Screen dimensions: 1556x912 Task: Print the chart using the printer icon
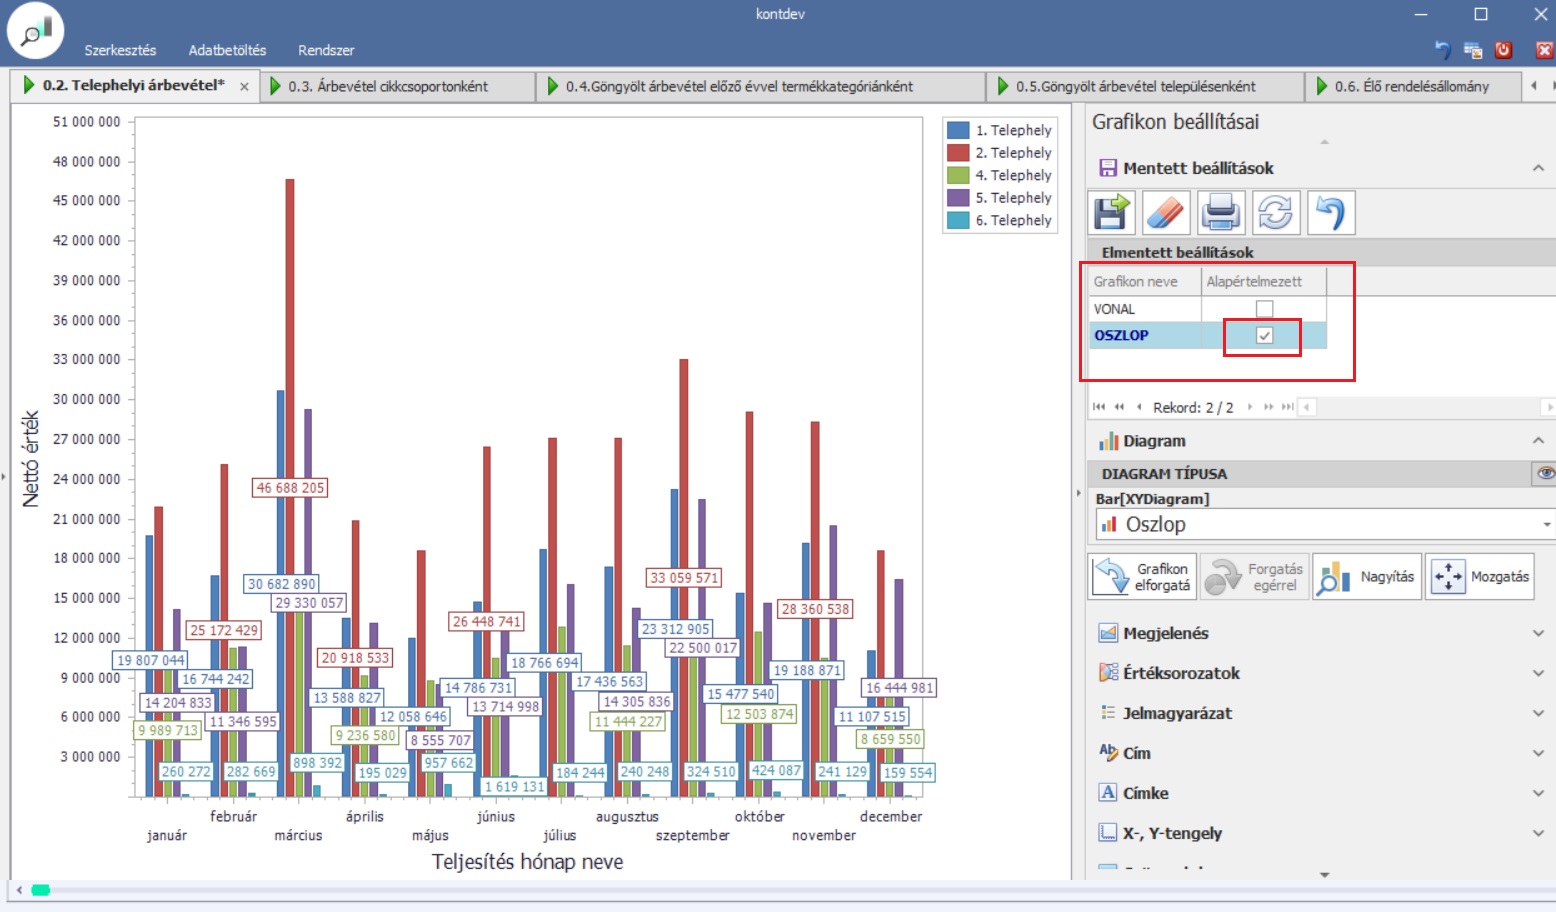1221,213
